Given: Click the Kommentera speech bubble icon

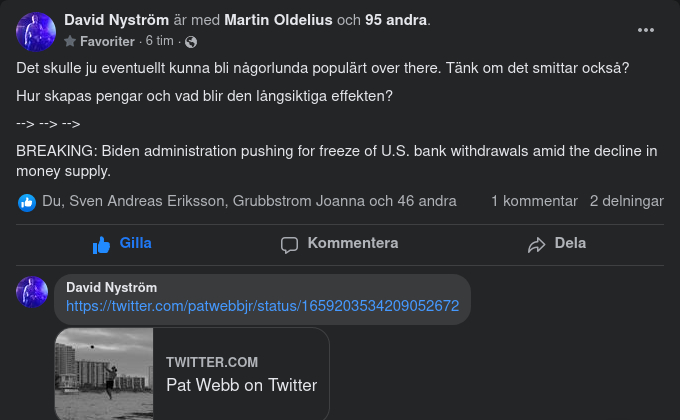Looking at the screenshot, I should pyautogui.click(x=289, y=244).
